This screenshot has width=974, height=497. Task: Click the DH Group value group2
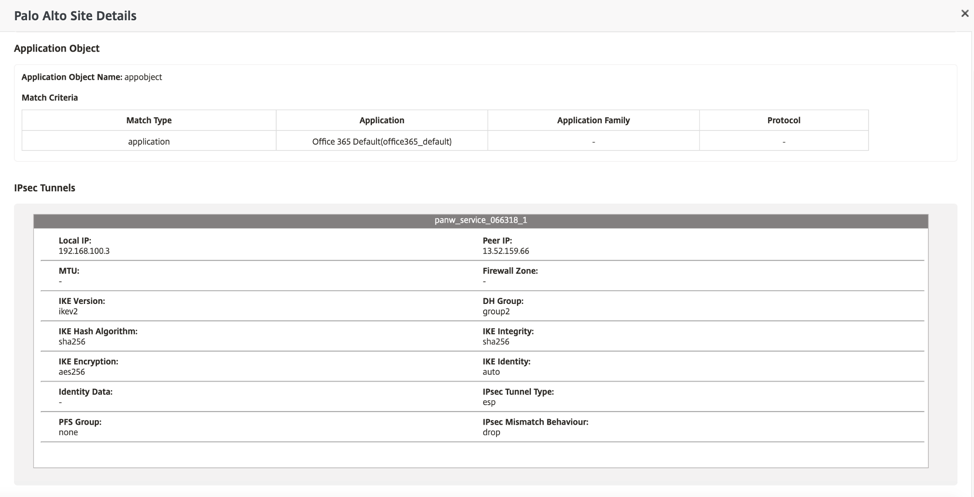click(x=496, y=311)
